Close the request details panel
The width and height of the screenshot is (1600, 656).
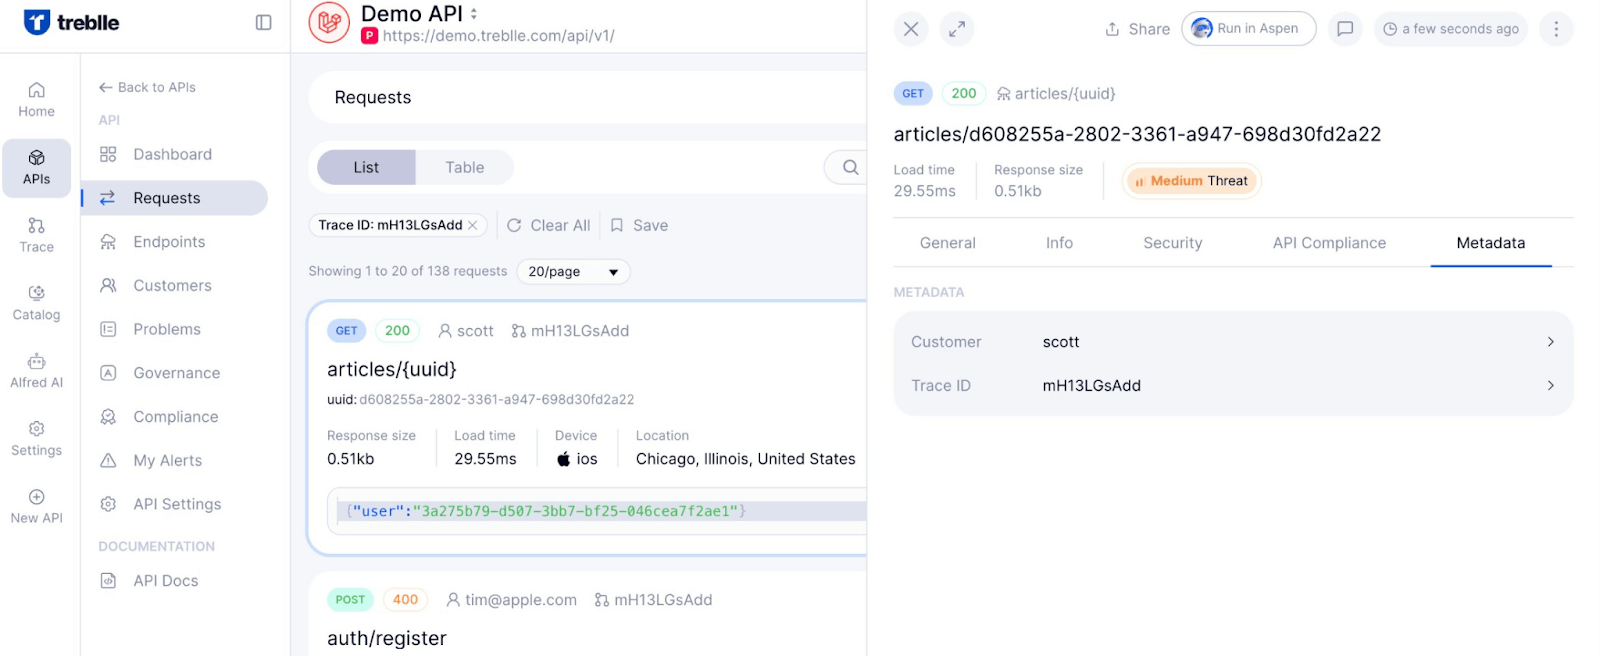pos(911,29)
